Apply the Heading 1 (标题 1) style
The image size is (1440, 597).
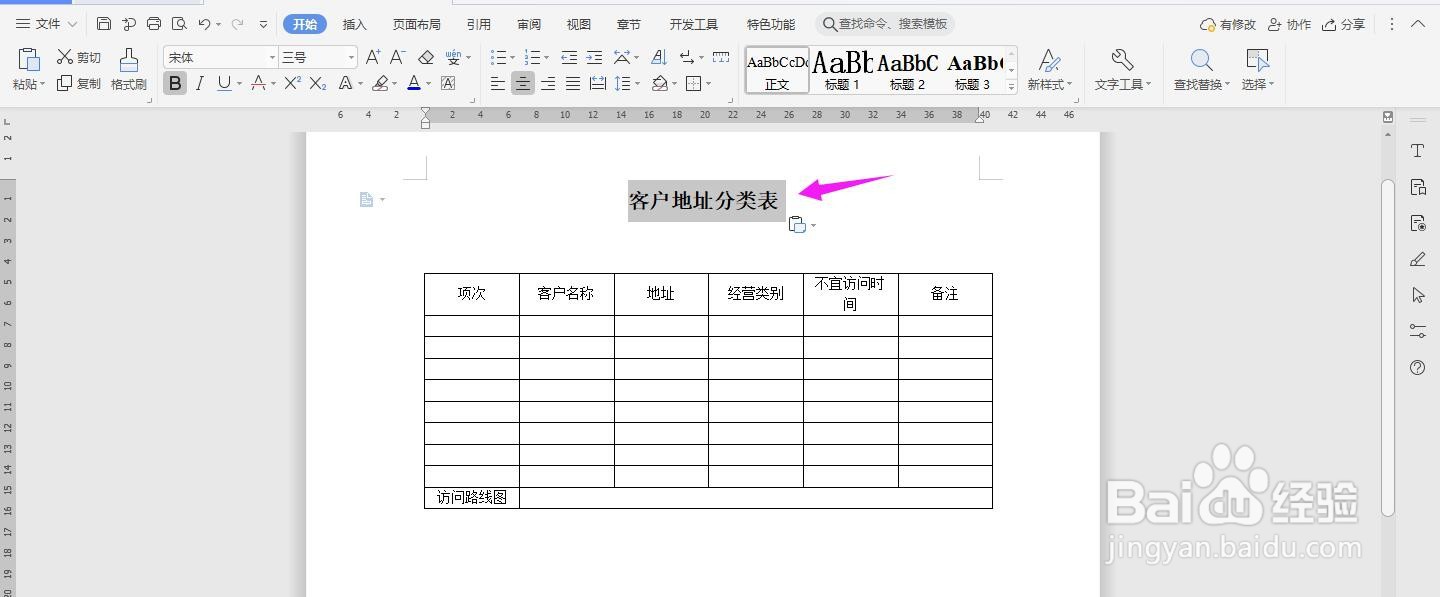pos(842,70)
